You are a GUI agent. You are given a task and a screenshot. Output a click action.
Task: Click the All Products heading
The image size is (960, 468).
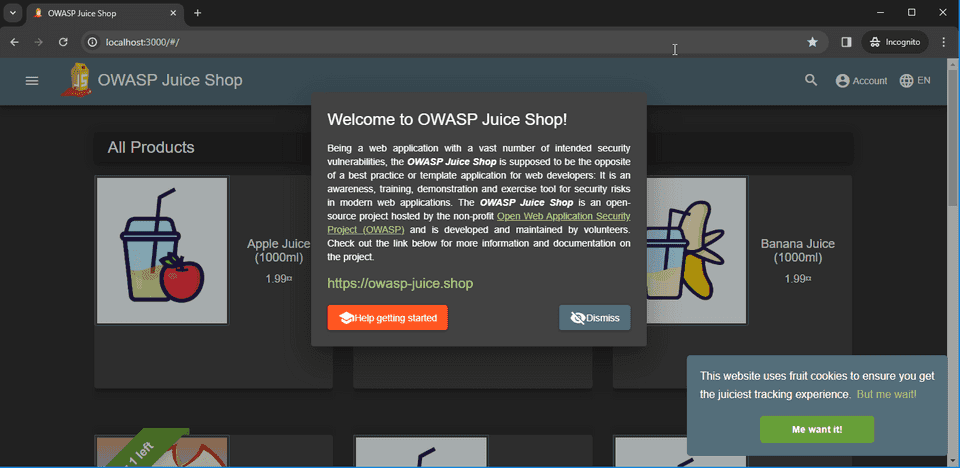[151, 147]
